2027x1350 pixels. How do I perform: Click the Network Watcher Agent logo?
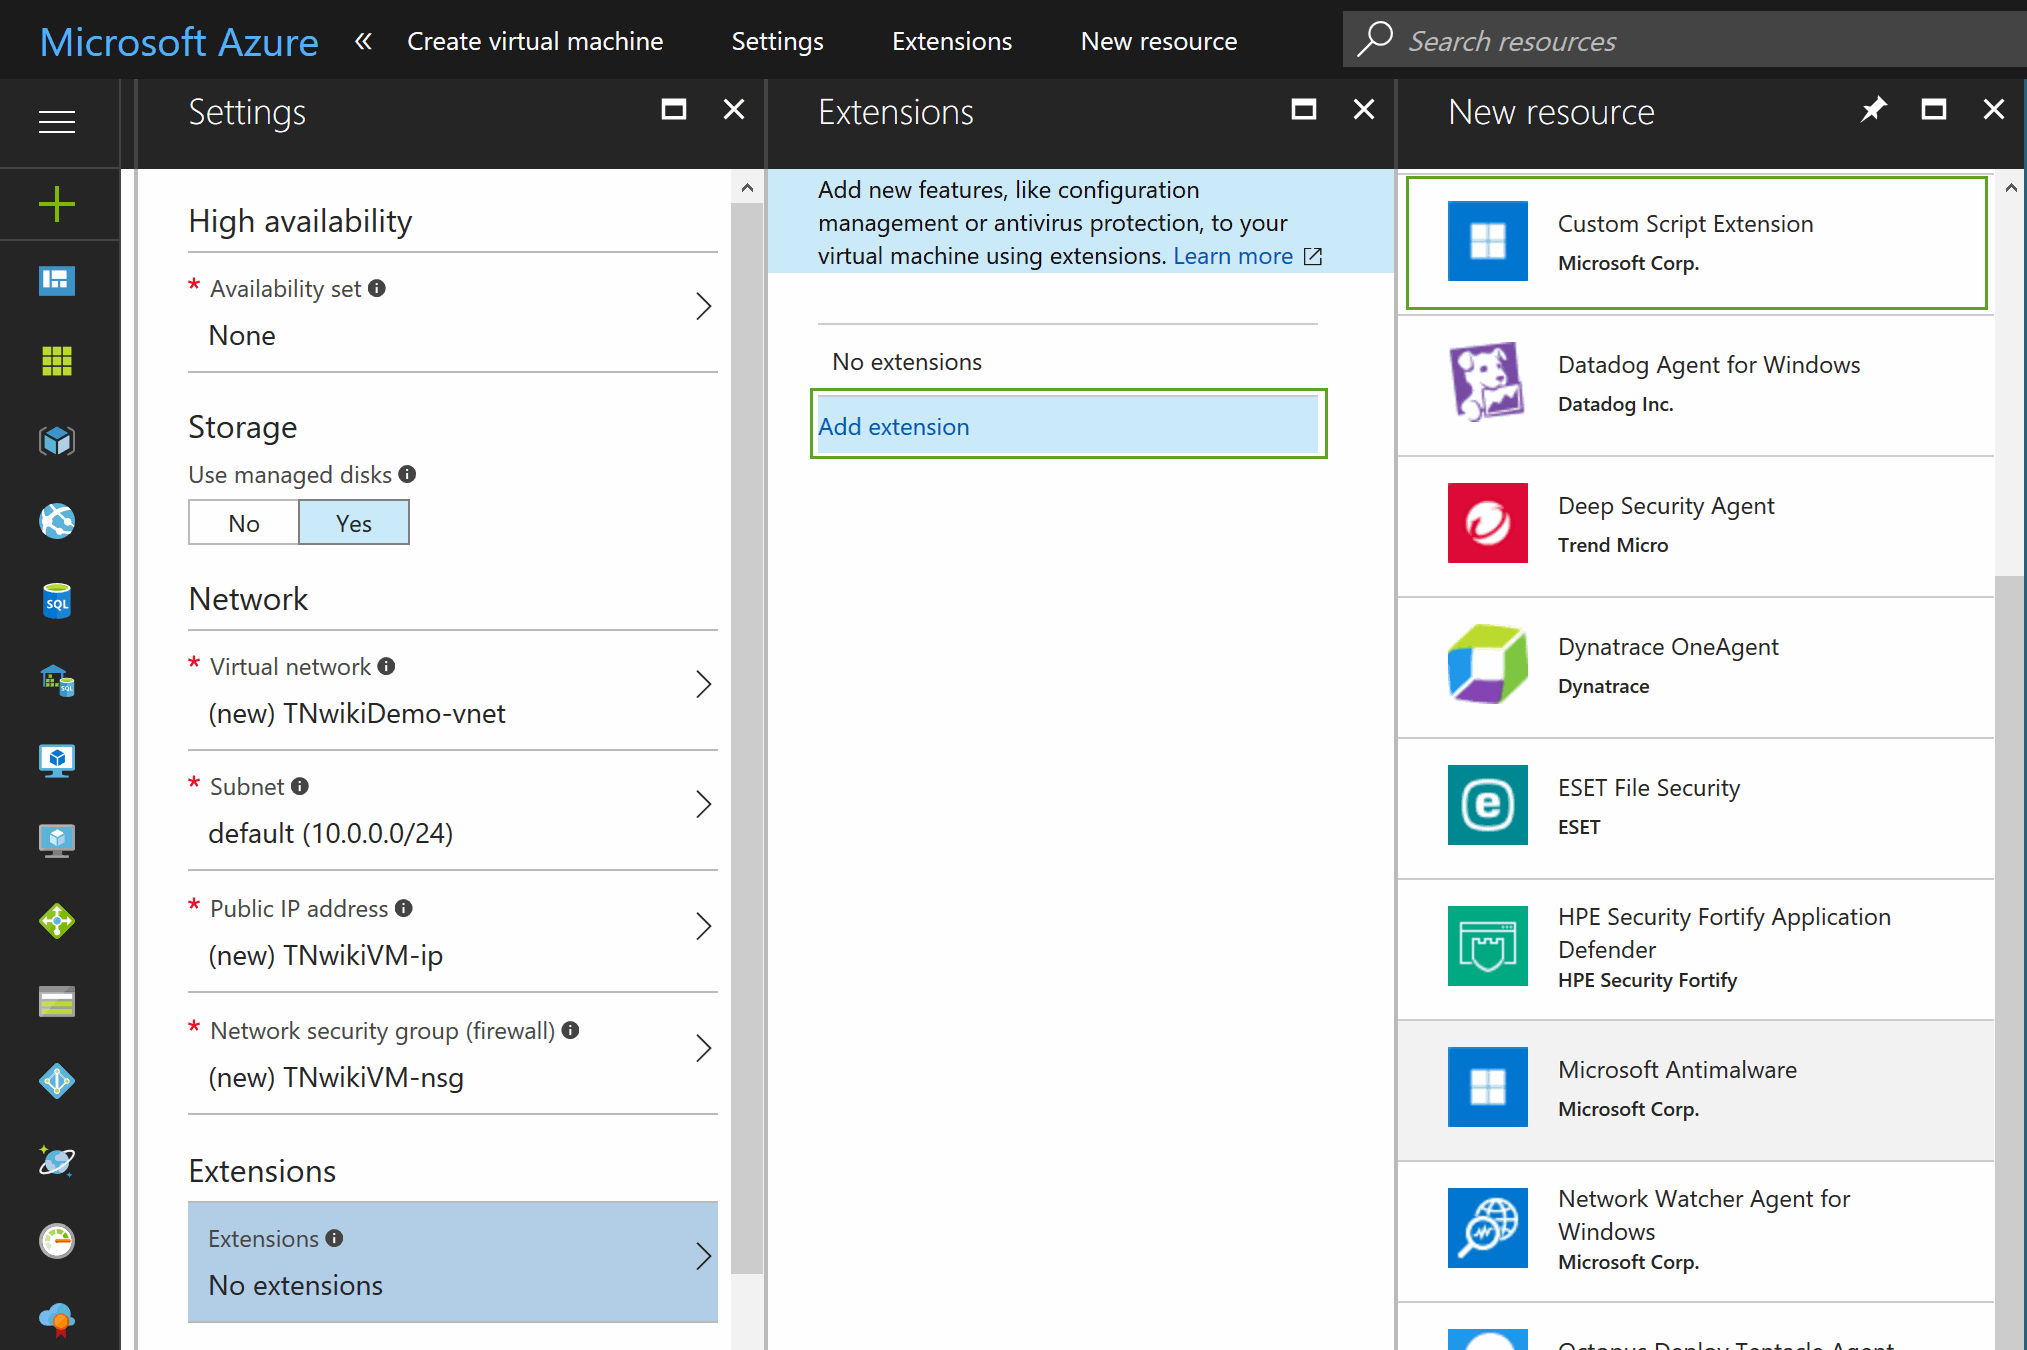click(1487, 1228)
